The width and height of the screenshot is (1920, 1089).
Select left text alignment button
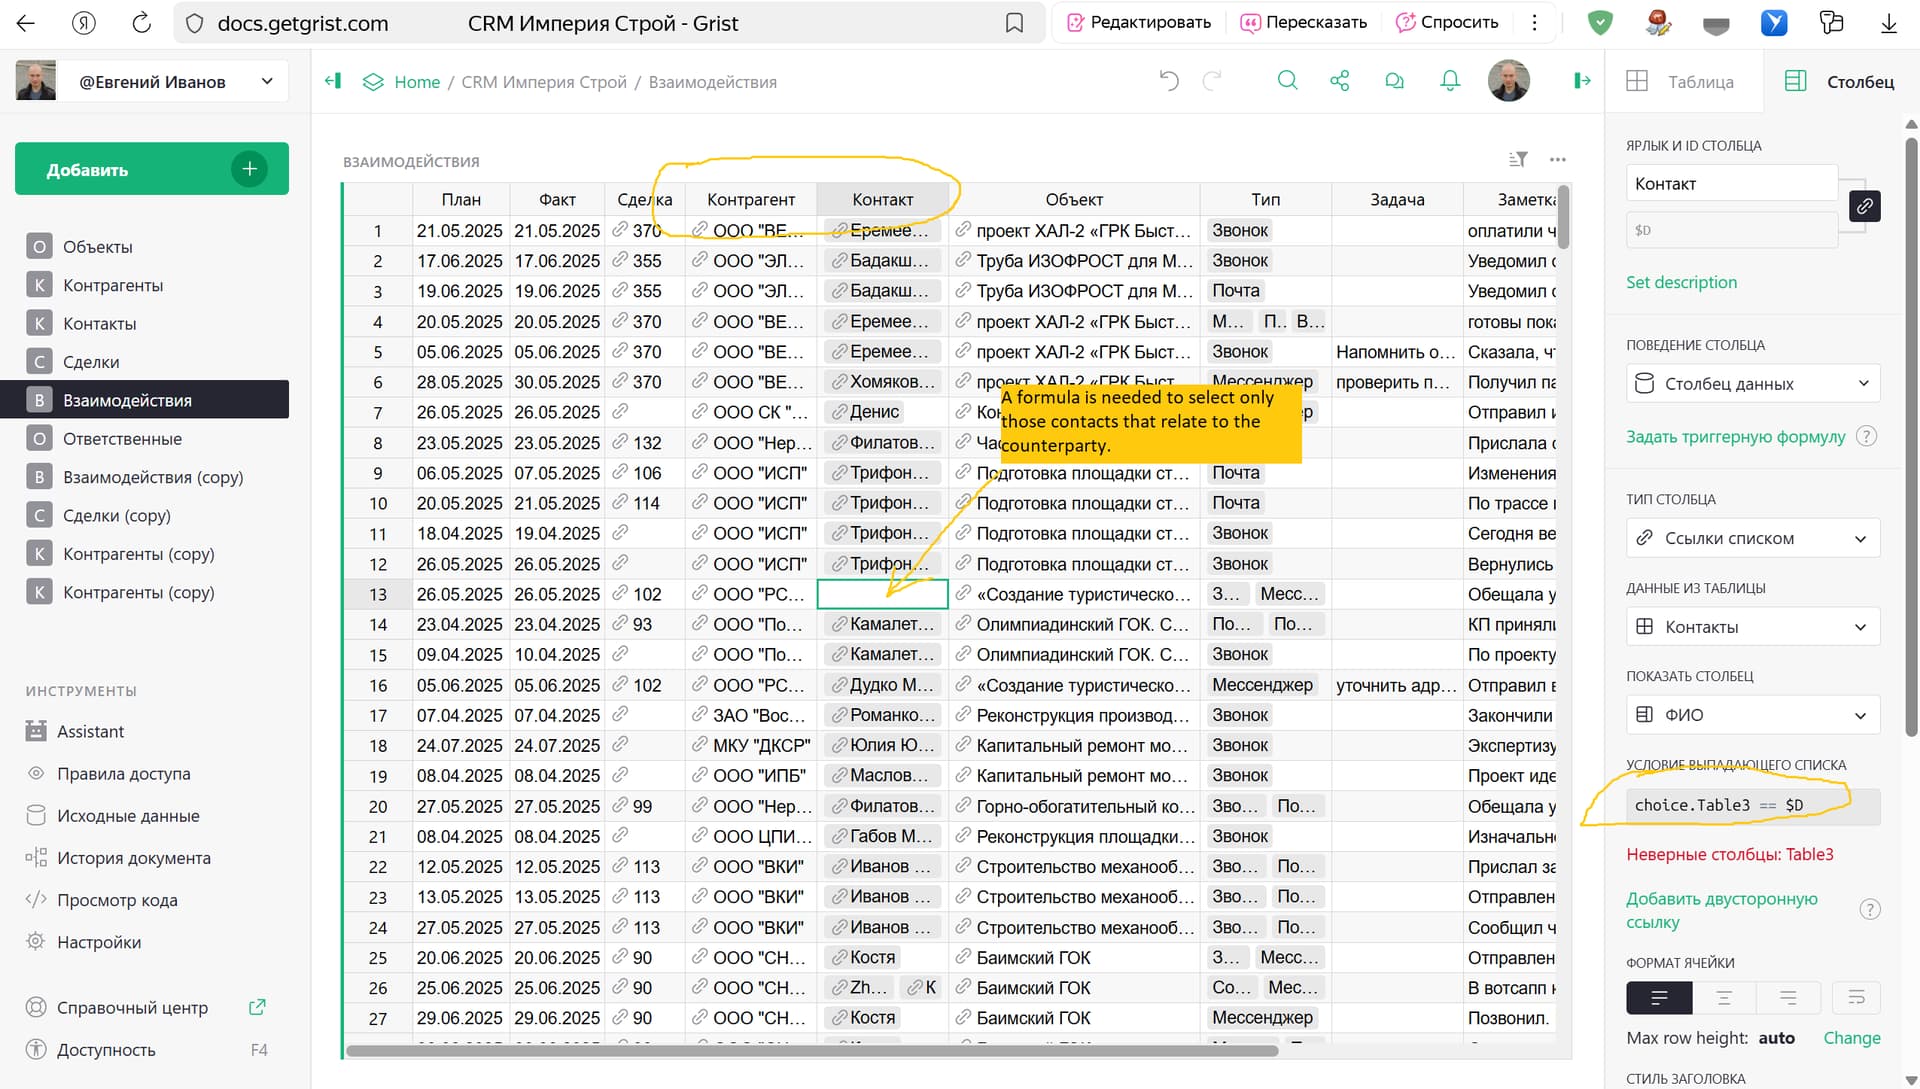[1659, 998]
